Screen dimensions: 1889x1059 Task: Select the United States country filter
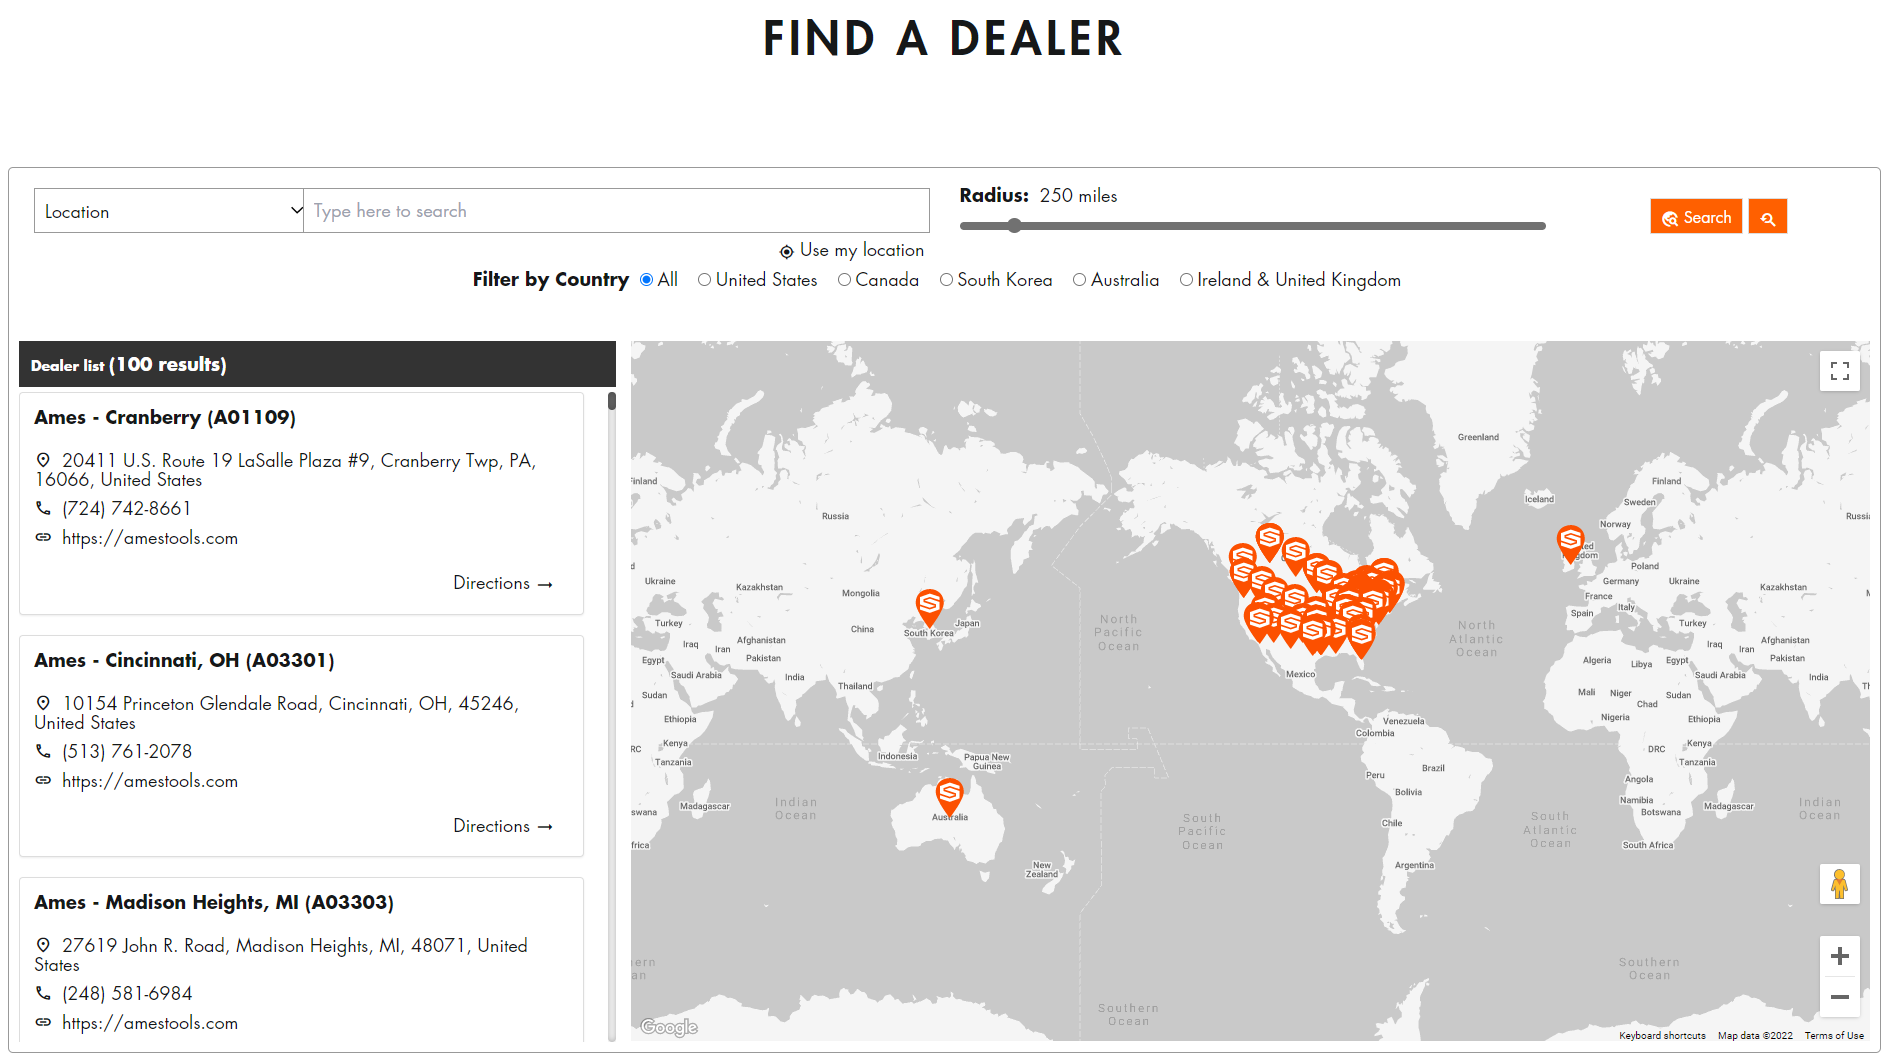pos(705,280)
